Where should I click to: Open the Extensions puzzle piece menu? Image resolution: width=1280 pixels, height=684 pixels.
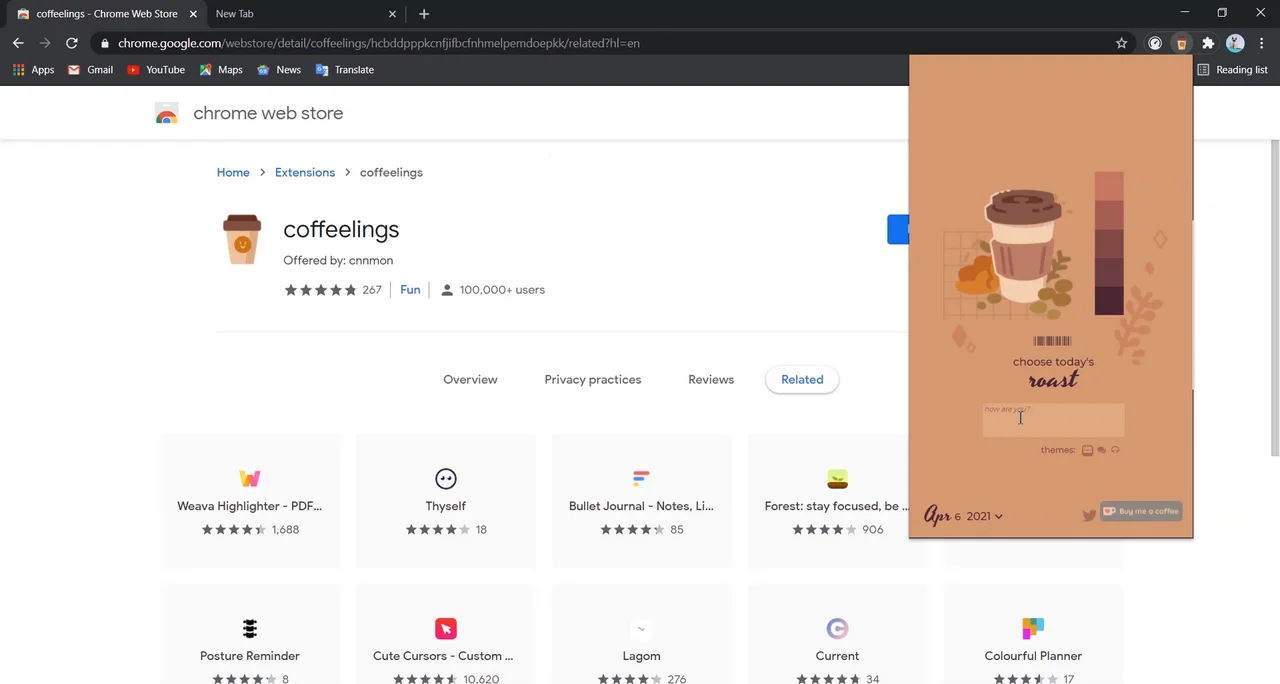(x=1208, y=43)
